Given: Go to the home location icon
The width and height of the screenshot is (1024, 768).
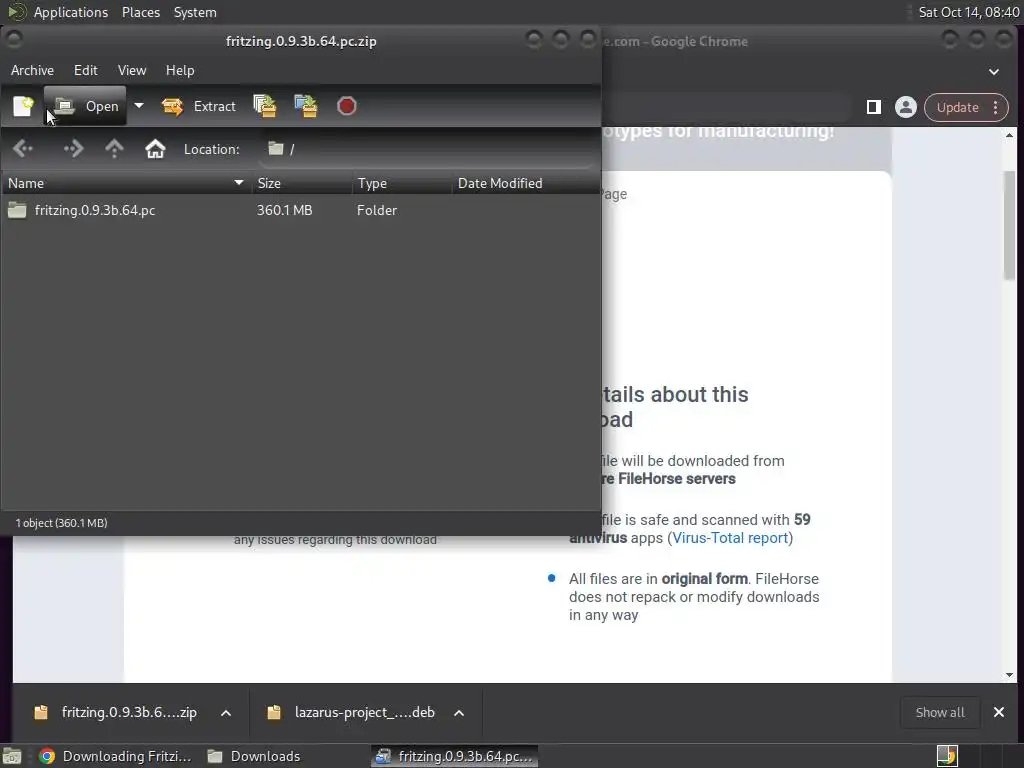Looking at the screenshot, I should [155, 149].
